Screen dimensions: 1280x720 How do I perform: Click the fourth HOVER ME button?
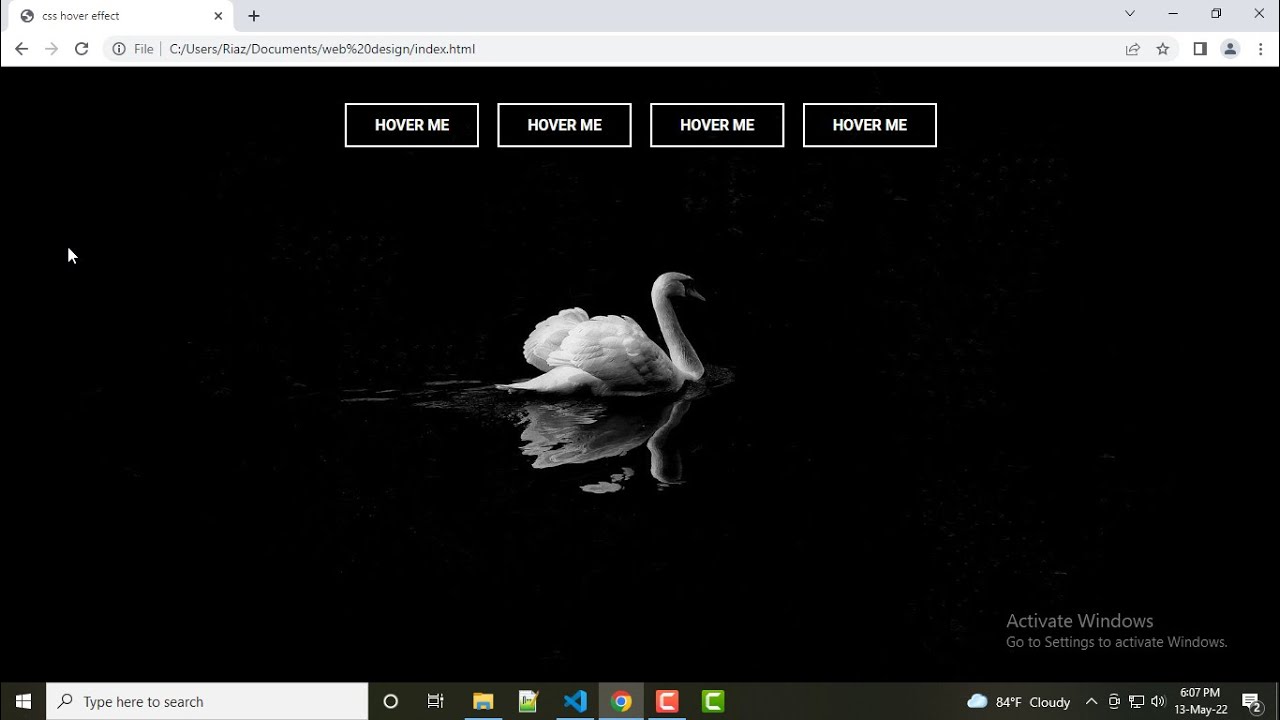tap(870, 125)
